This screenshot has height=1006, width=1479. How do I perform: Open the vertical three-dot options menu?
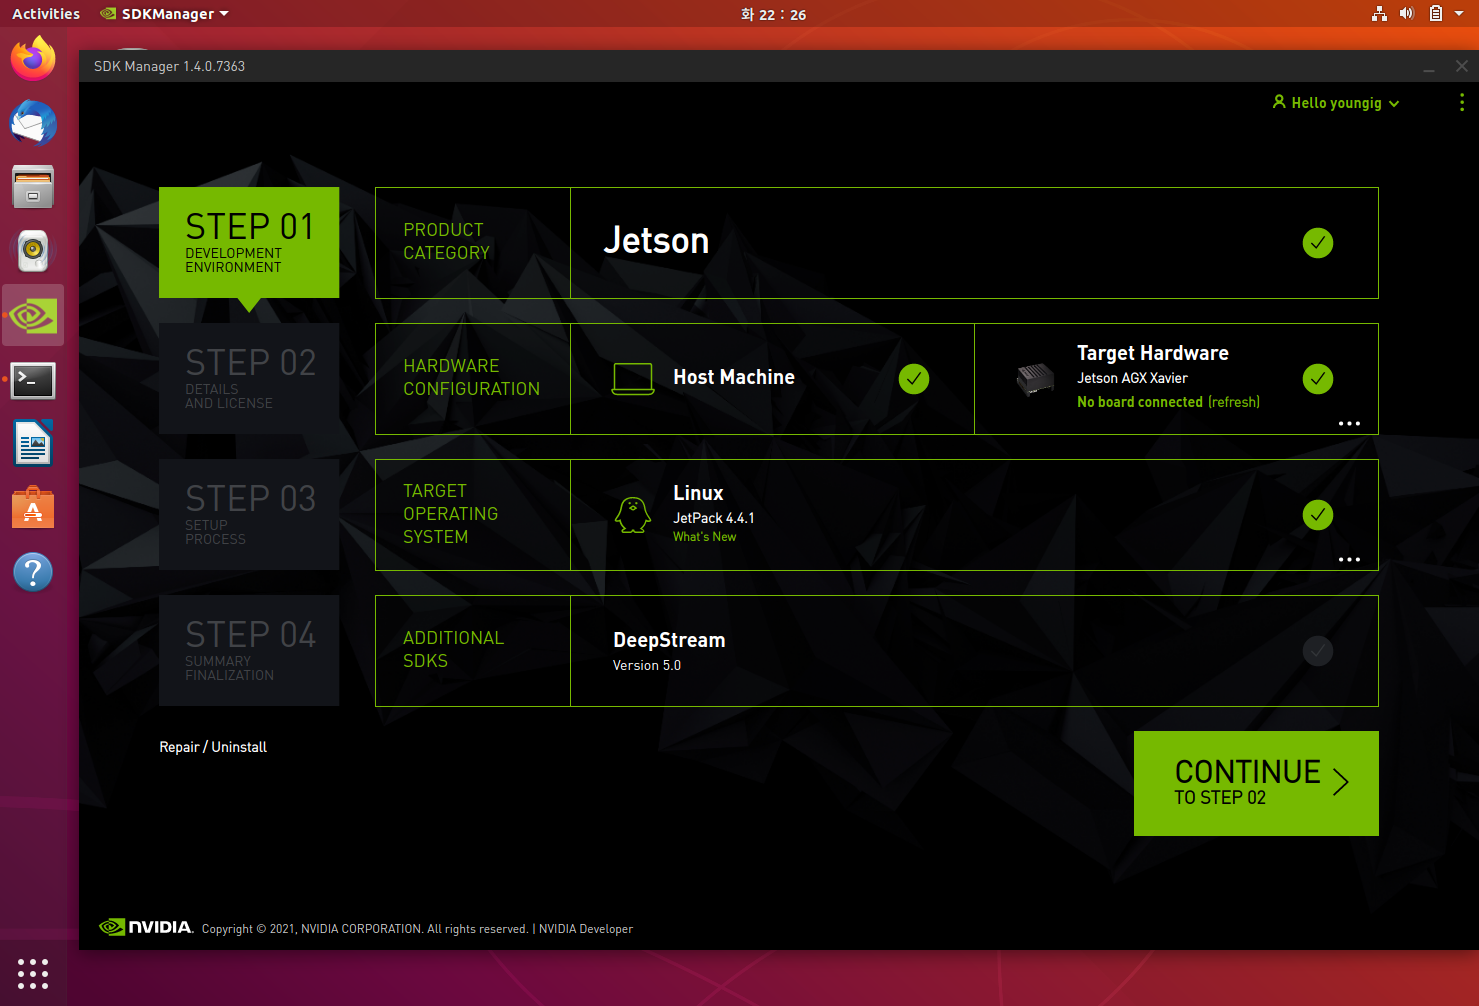click(x=1461, y=102)
